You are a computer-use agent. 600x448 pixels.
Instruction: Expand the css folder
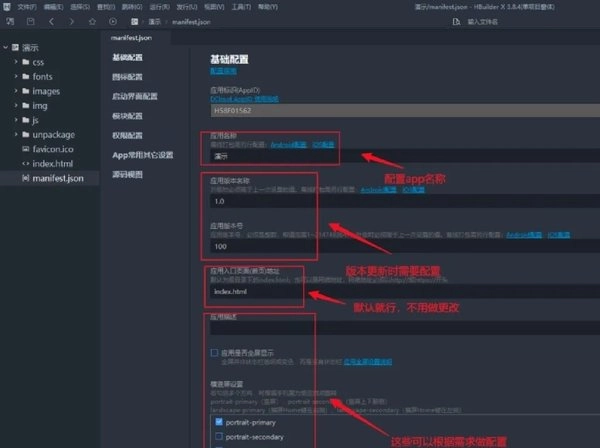coord(18,62)
